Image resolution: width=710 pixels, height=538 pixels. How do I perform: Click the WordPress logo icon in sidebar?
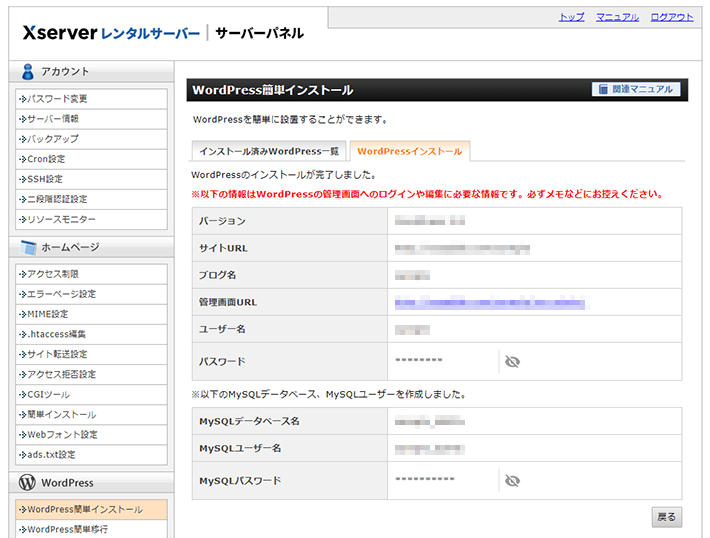27,482
